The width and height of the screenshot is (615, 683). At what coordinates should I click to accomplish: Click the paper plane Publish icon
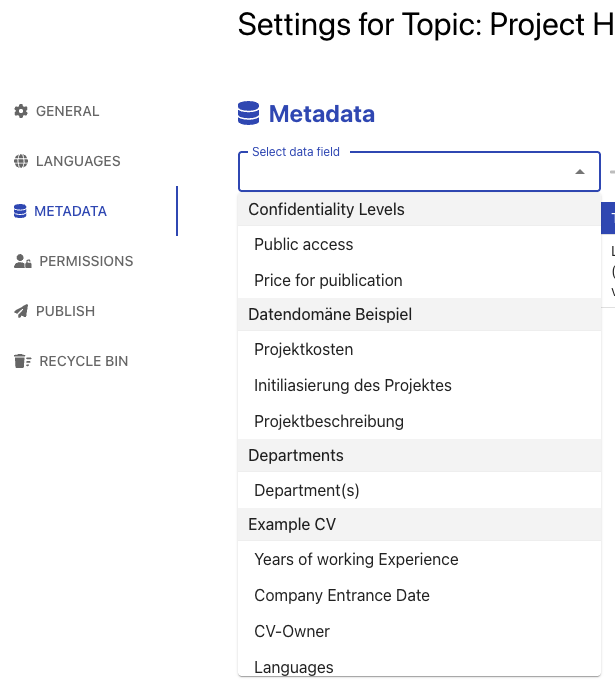tap(21, 311)
